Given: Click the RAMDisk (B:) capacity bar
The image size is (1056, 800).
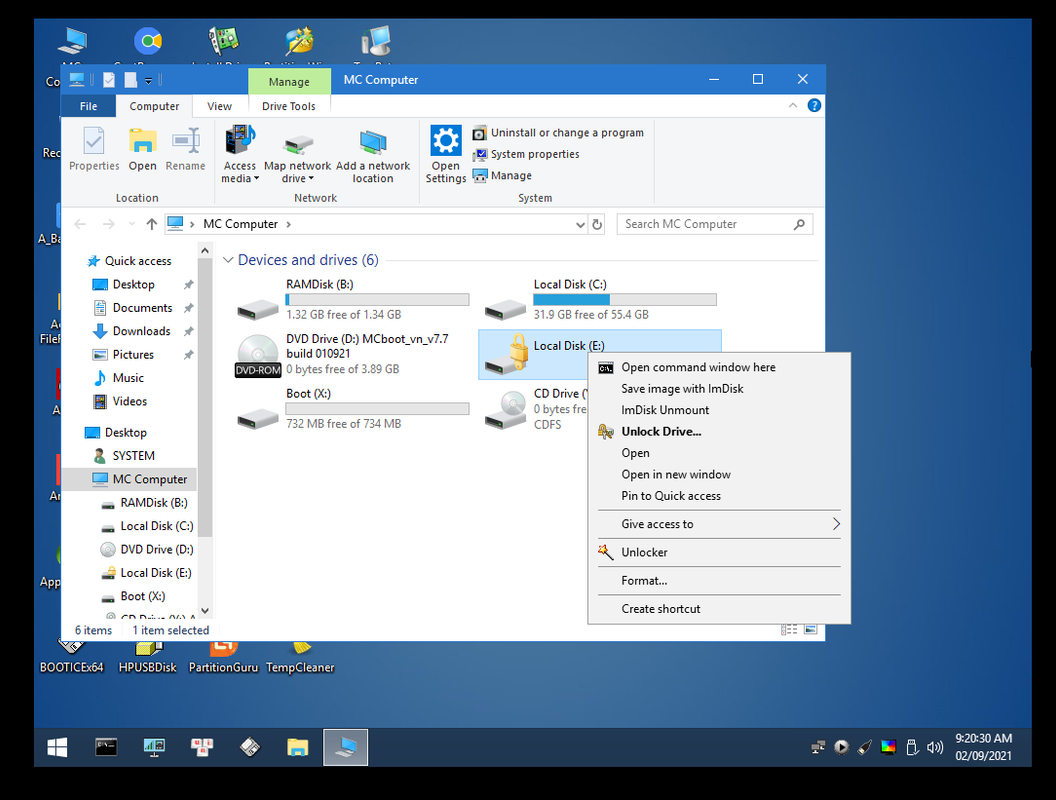Looking at the screenshot, I should [x=377, y=300].
